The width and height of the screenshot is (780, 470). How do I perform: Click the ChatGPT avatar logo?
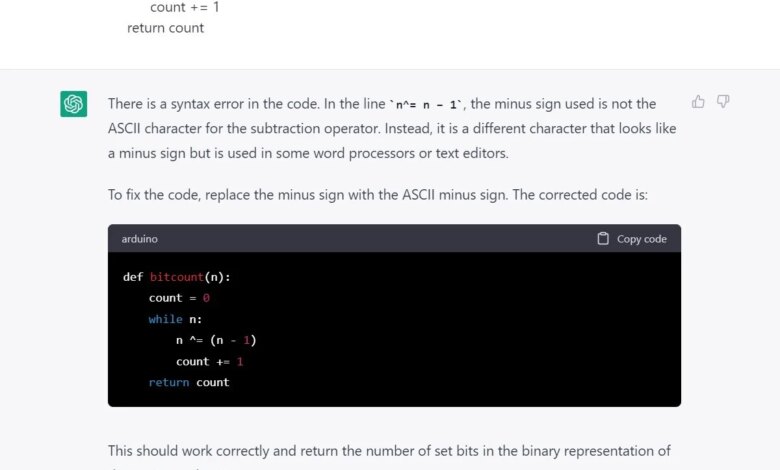click(x=74, y=104)
